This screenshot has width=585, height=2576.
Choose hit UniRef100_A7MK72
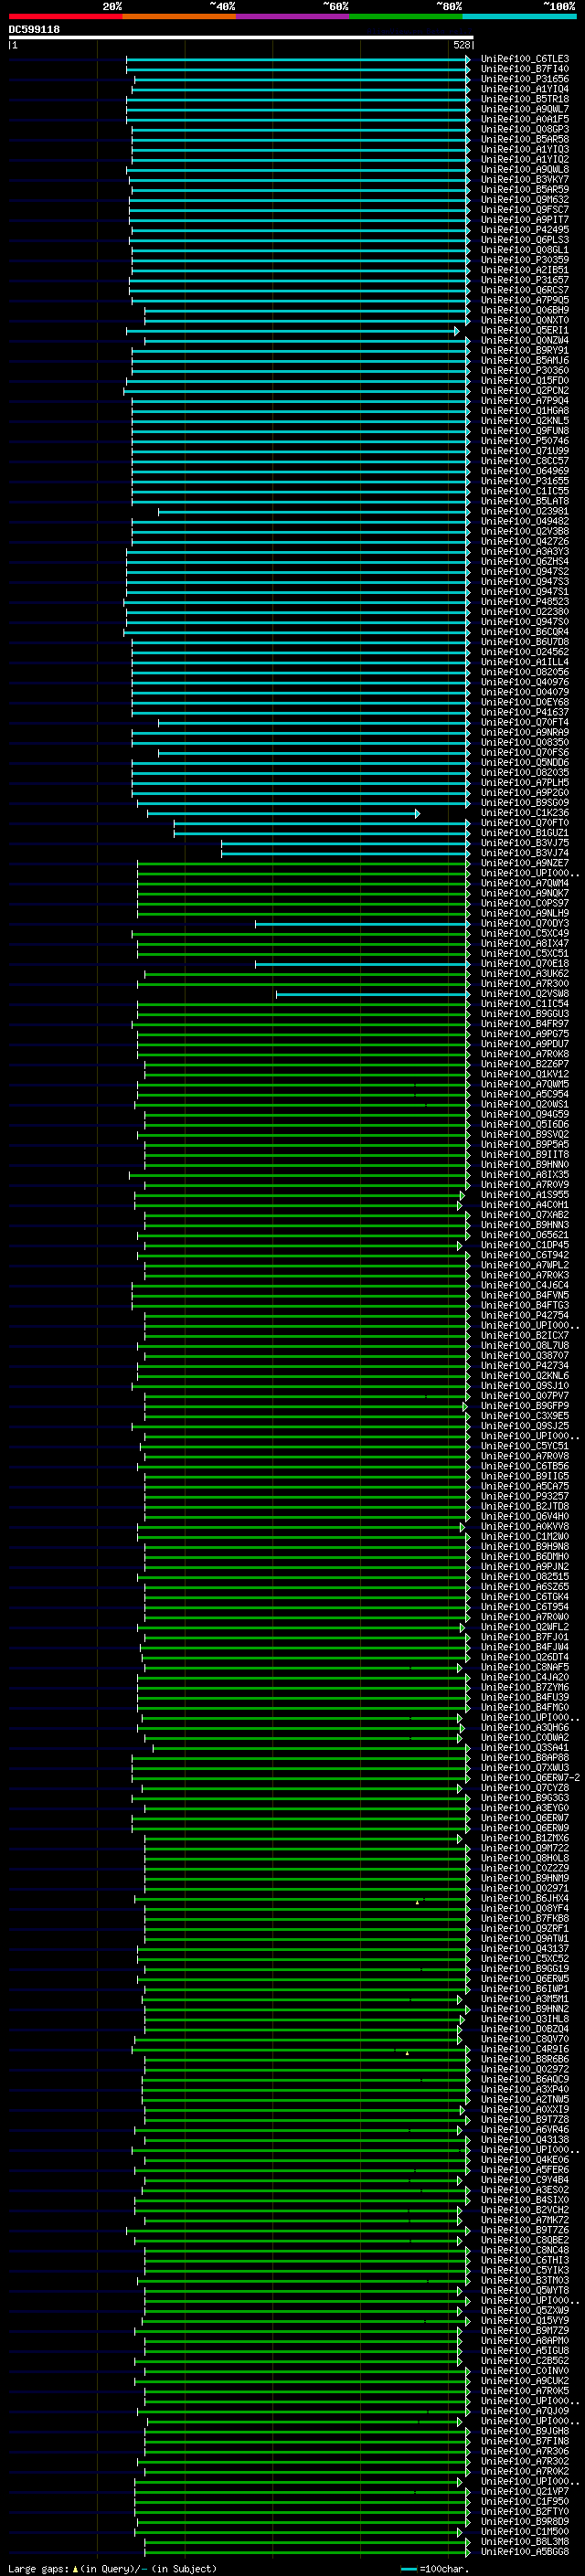tap(524, 2220)
